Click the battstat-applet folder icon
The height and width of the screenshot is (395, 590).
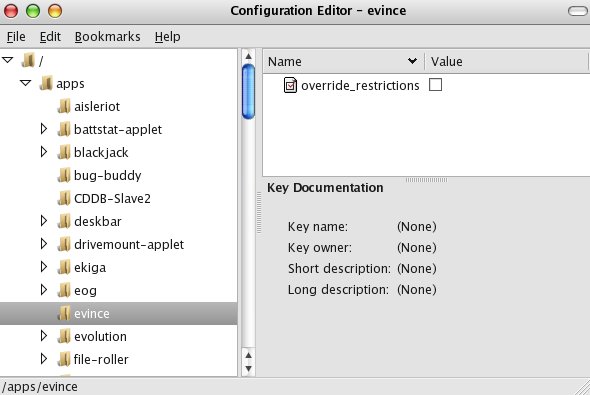(64, 129)
